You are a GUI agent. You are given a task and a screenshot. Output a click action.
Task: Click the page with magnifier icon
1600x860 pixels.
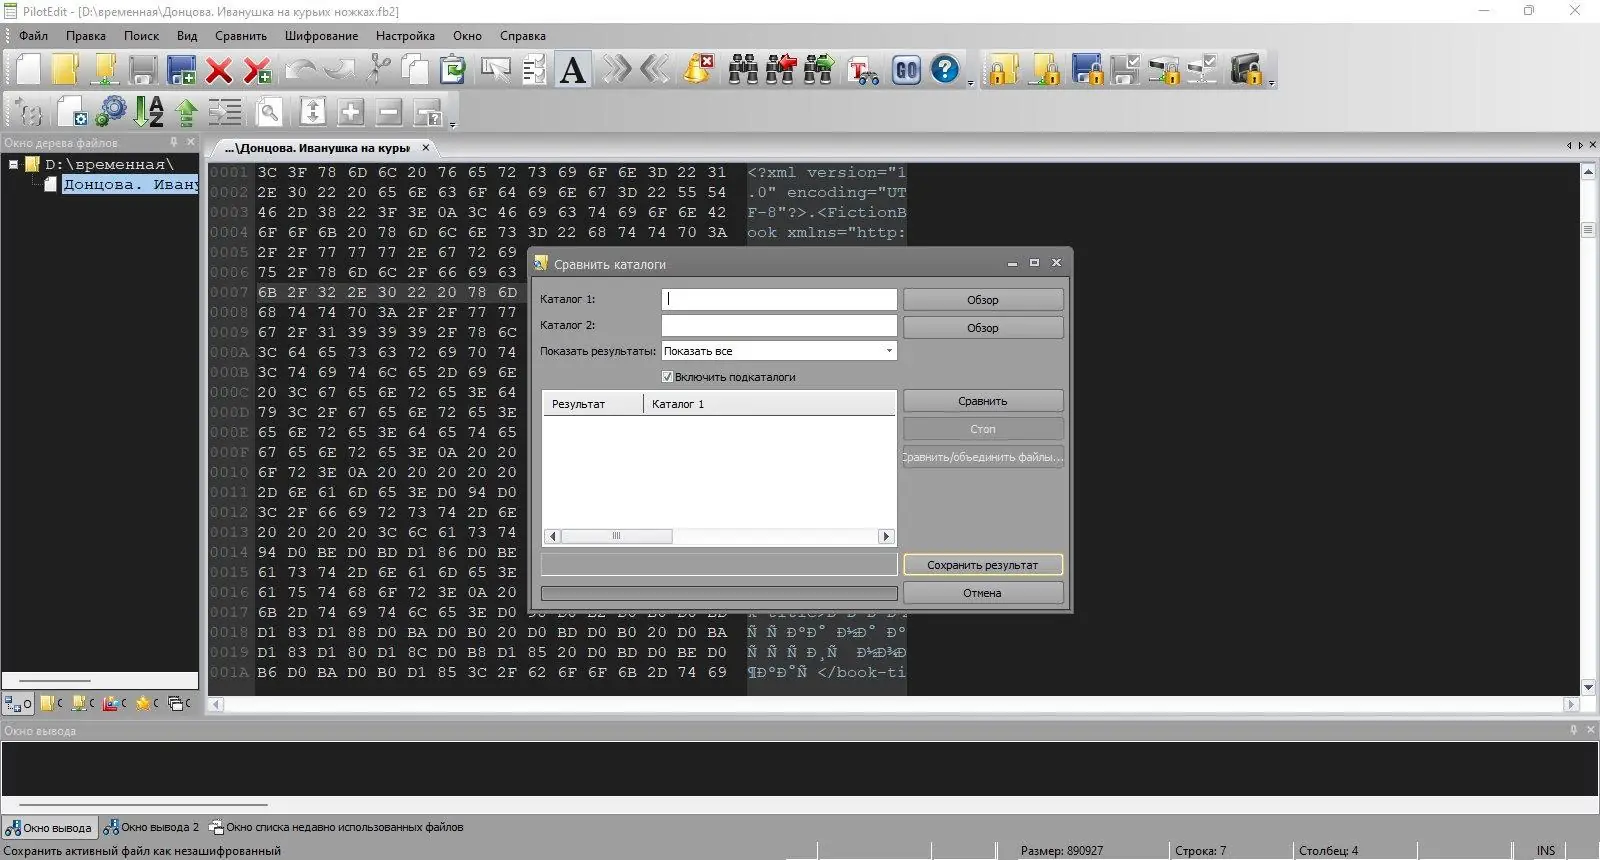click(269, 111)
